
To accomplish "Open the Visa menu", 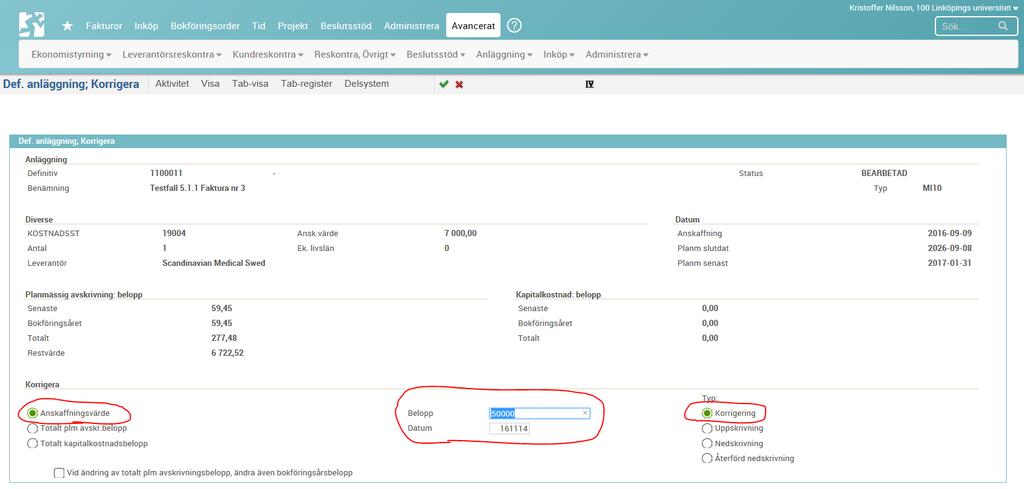I will 210,84.
